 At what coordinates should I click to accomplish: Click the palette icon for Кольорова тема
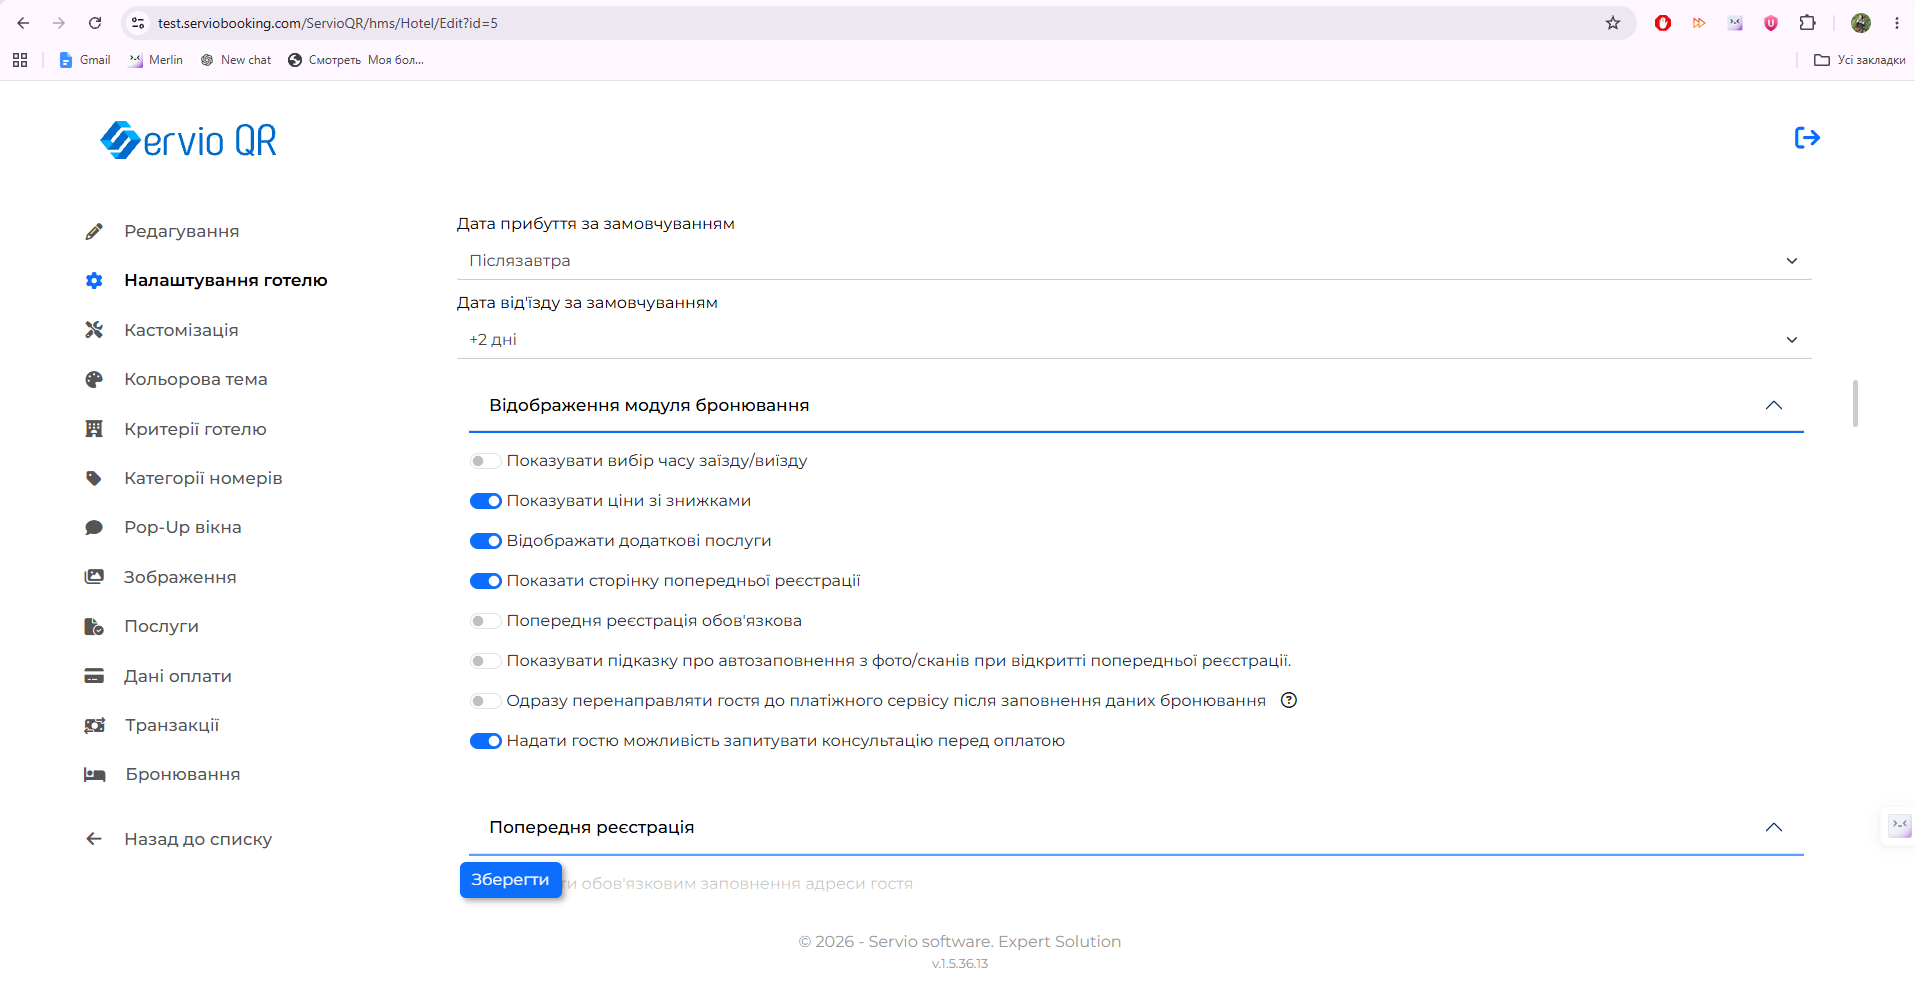(94, 379)
